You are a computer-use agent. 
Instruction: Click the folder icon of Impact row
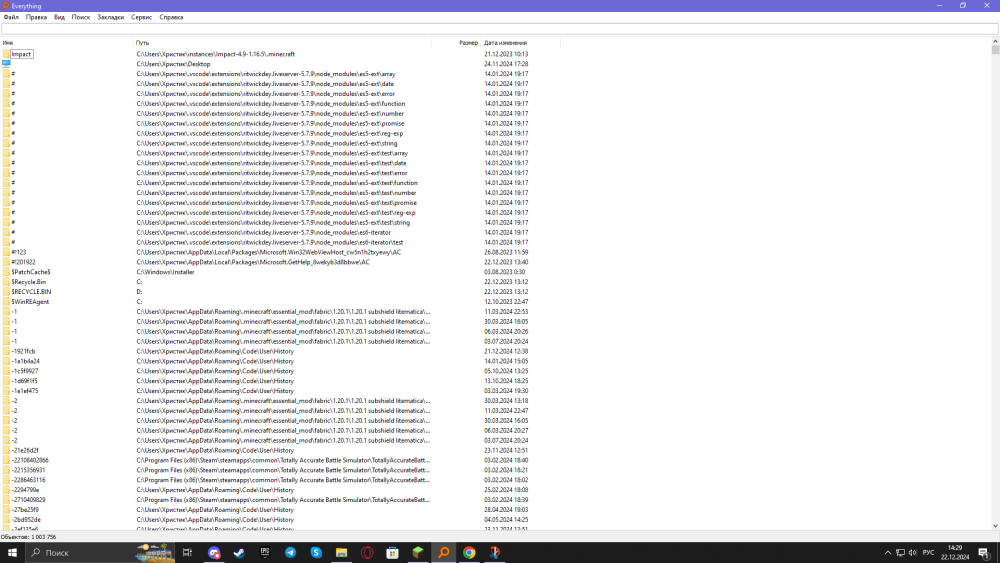(6, 54)
